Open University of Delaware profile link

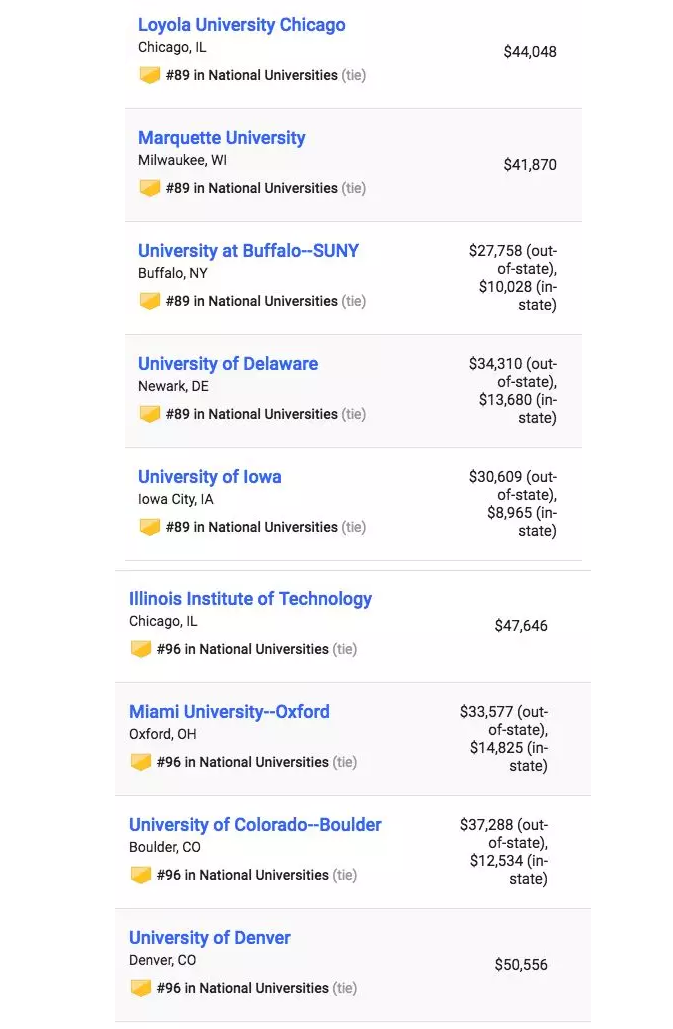coord(228,364)
